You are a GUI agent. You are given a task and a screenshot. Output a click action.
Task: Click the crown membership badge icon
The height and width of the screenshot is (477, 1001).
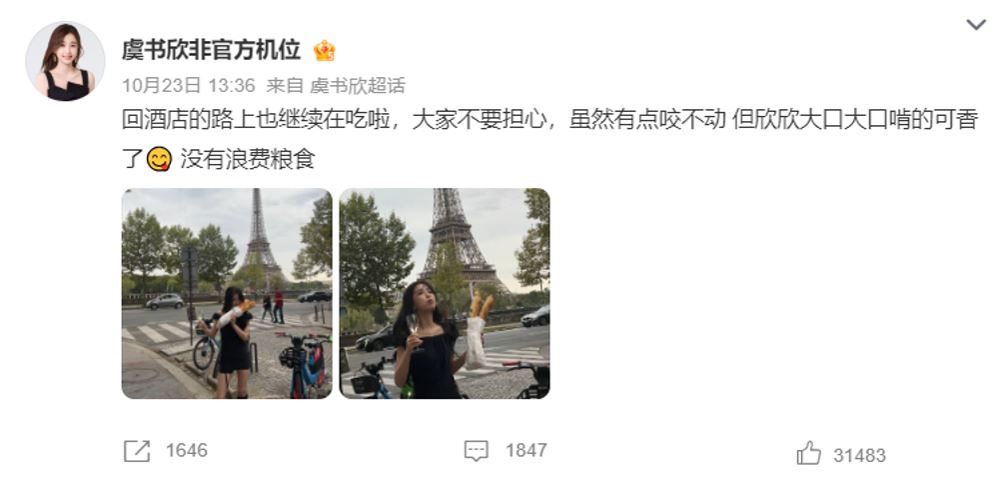pos(325,50)
